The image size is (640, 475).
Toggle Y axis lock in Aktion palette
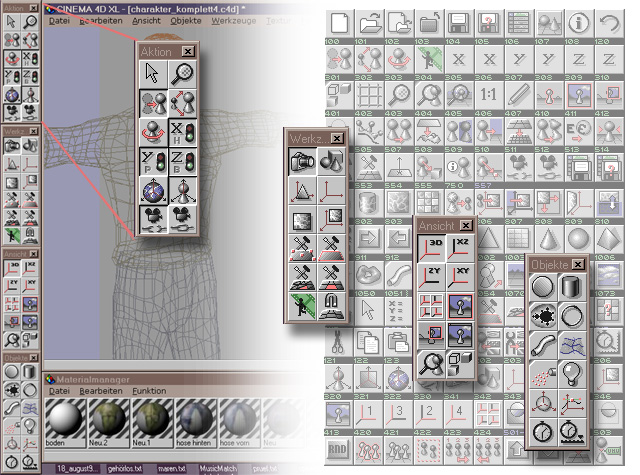(152, 160)
